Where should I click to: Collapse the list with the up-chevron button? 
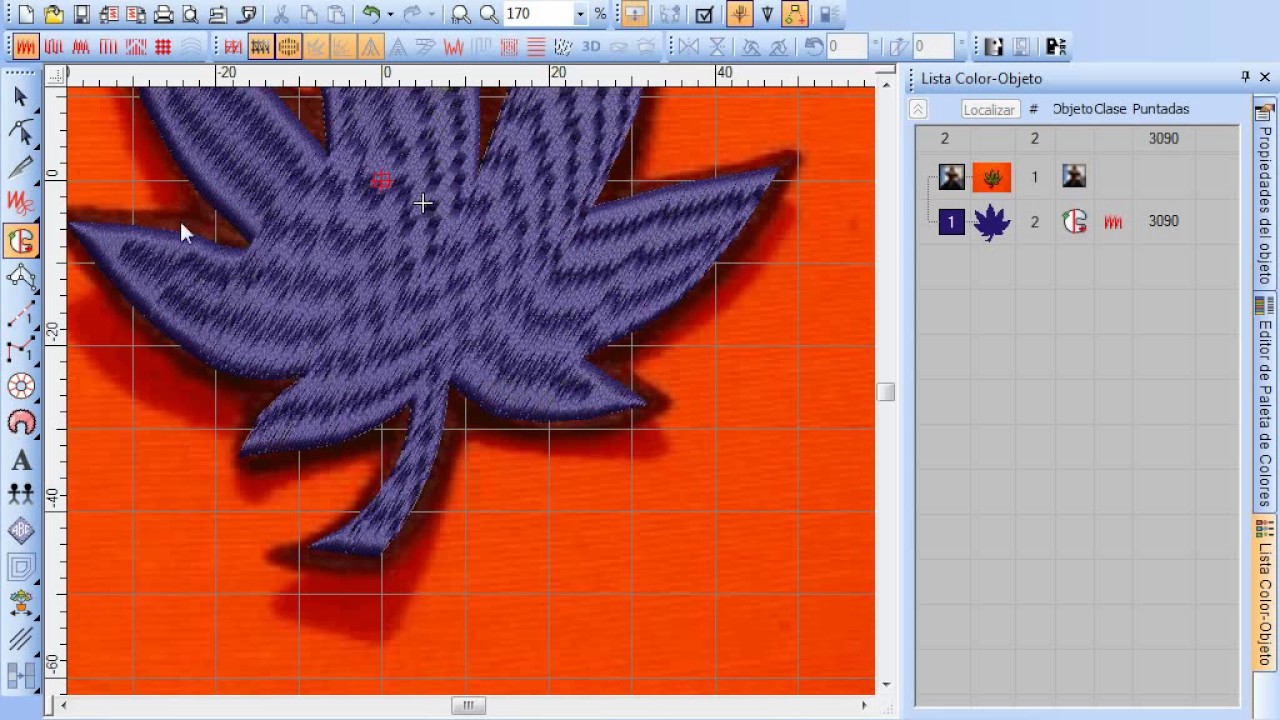pos(918,109)
